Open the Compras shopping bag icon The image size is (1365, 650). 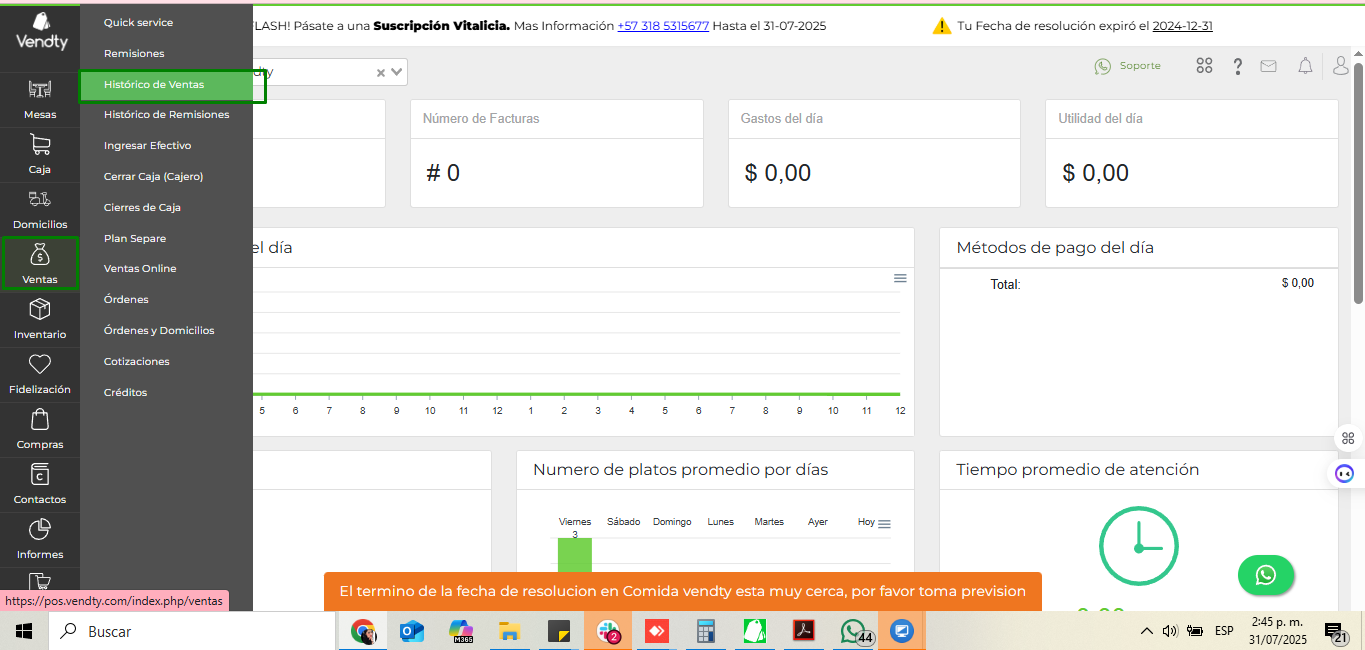pyautogui.click(x=40, y=419)
